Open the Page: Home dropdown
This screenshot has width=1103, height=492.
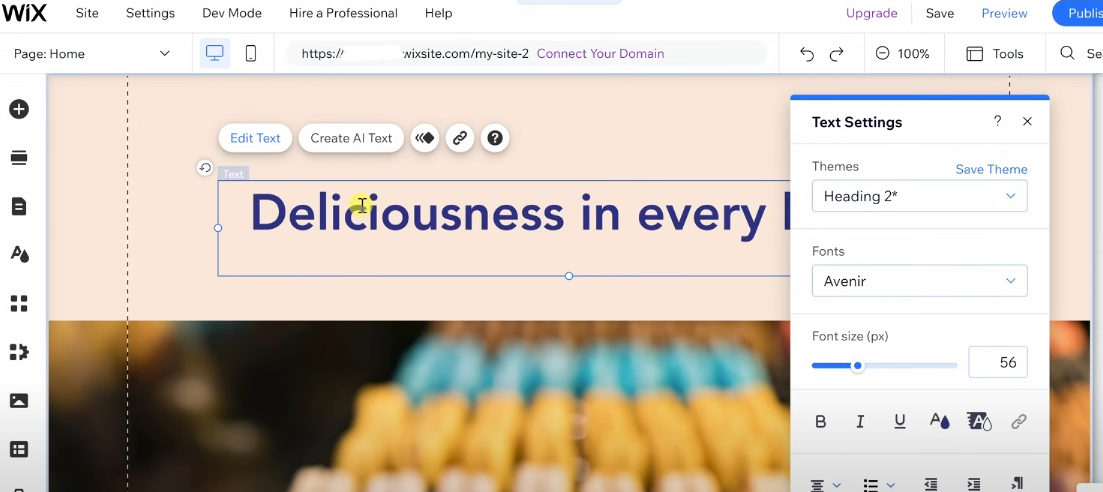[x=92, y=53]
